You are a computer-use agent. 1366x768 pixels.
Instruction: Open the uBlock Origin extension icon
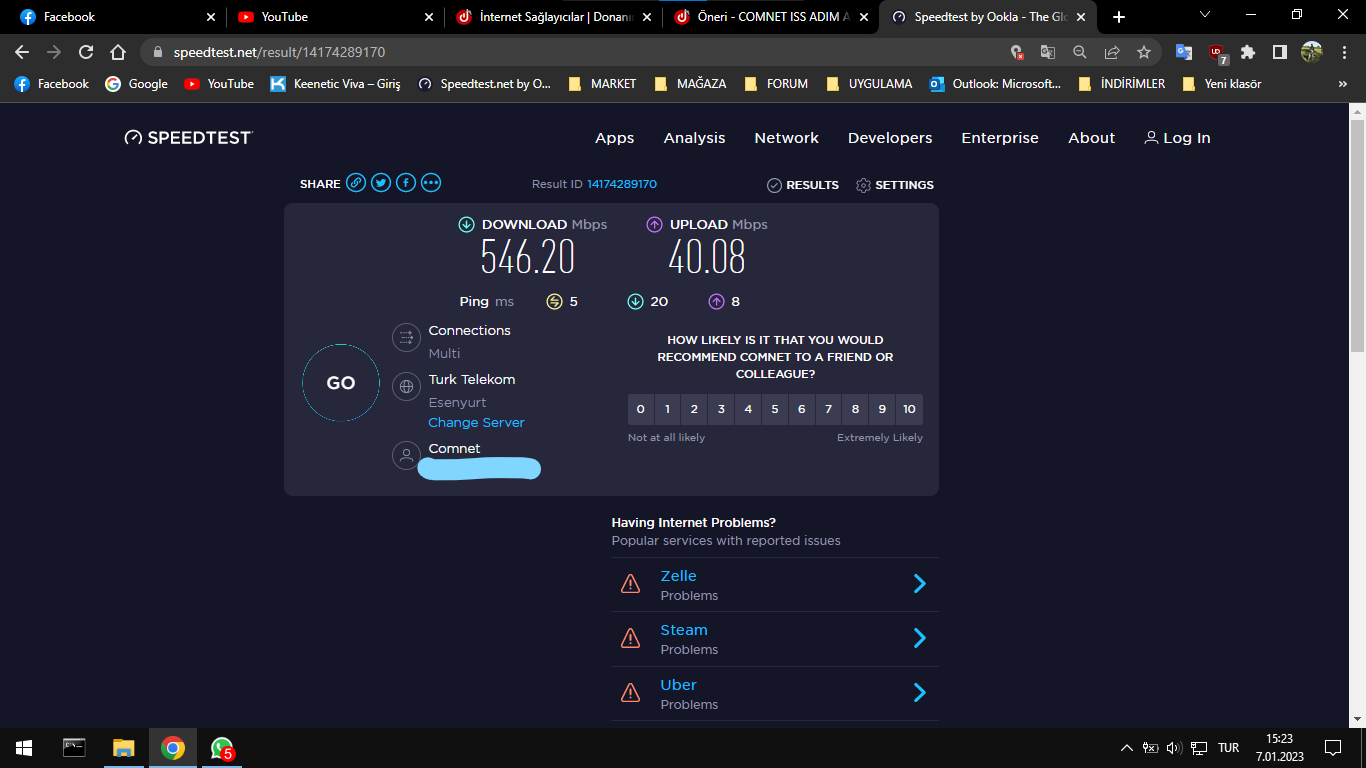(1216, 53)
